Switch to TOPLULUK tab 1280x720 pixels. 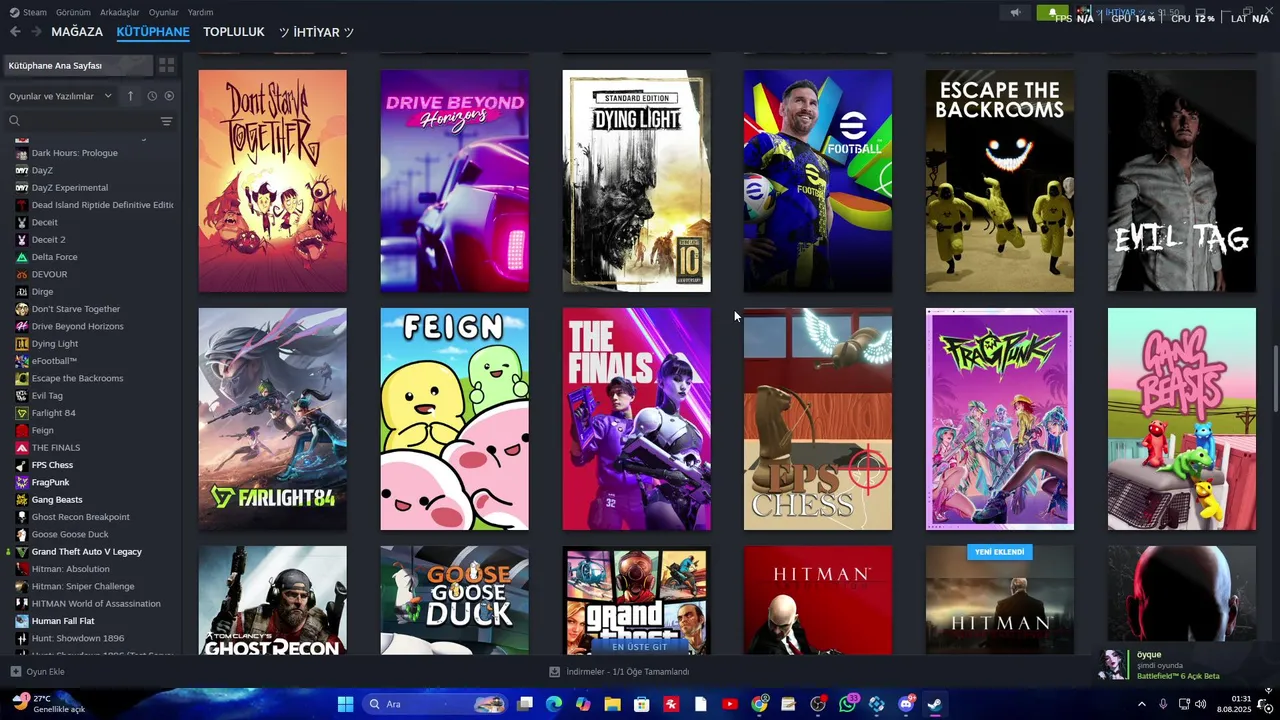(x=234, y=32)
